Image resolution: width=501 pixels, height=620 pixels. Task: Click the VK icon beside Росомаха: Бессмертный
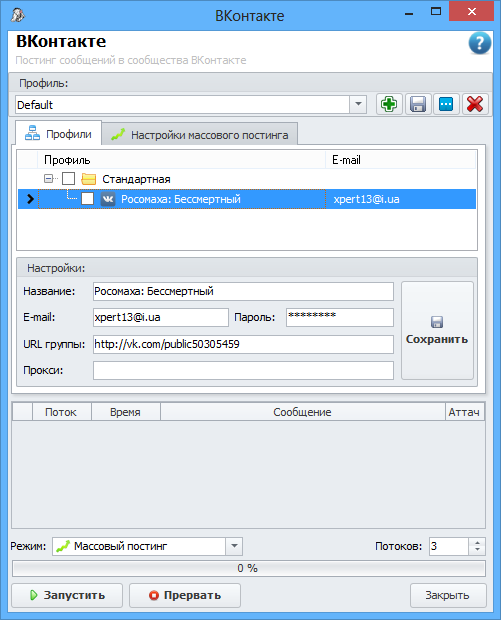(108, 199)
